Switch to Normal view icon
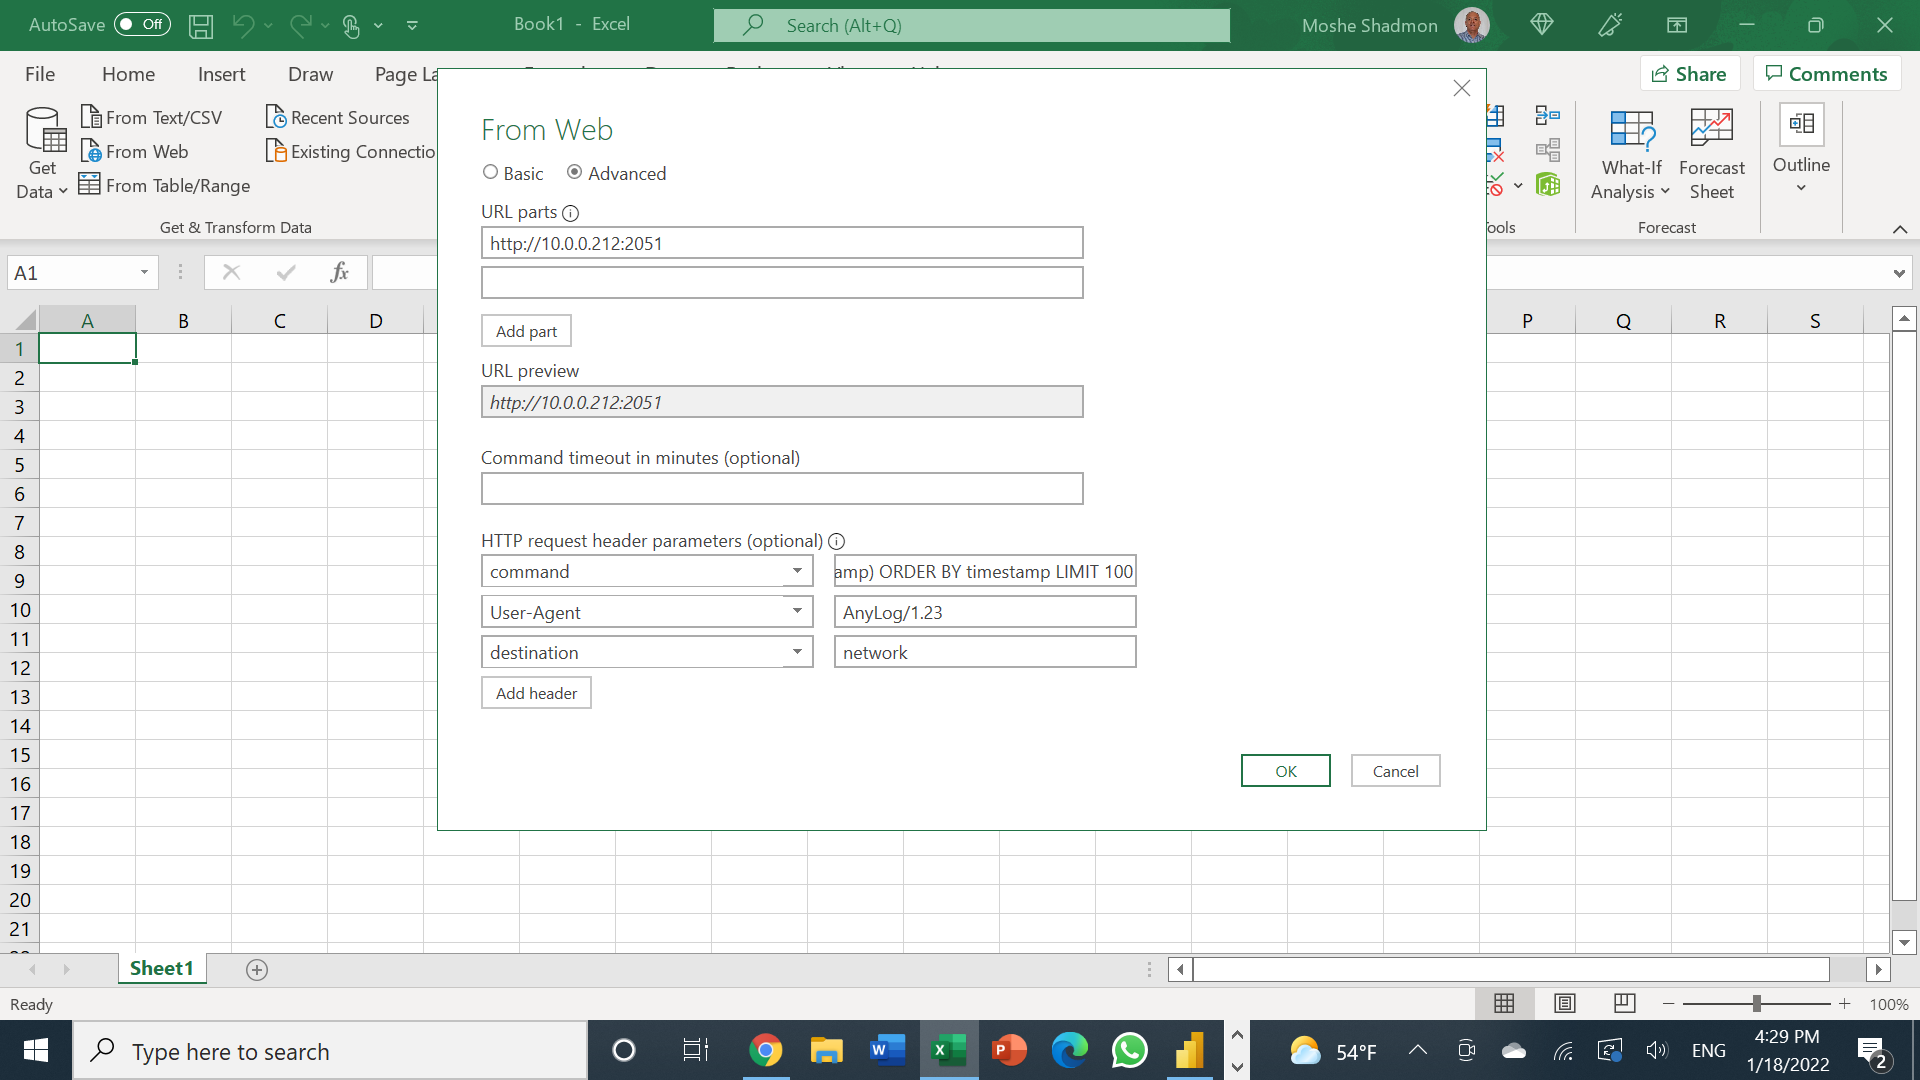Screen dimensions: 1920x1080 pos(1504,1003)
